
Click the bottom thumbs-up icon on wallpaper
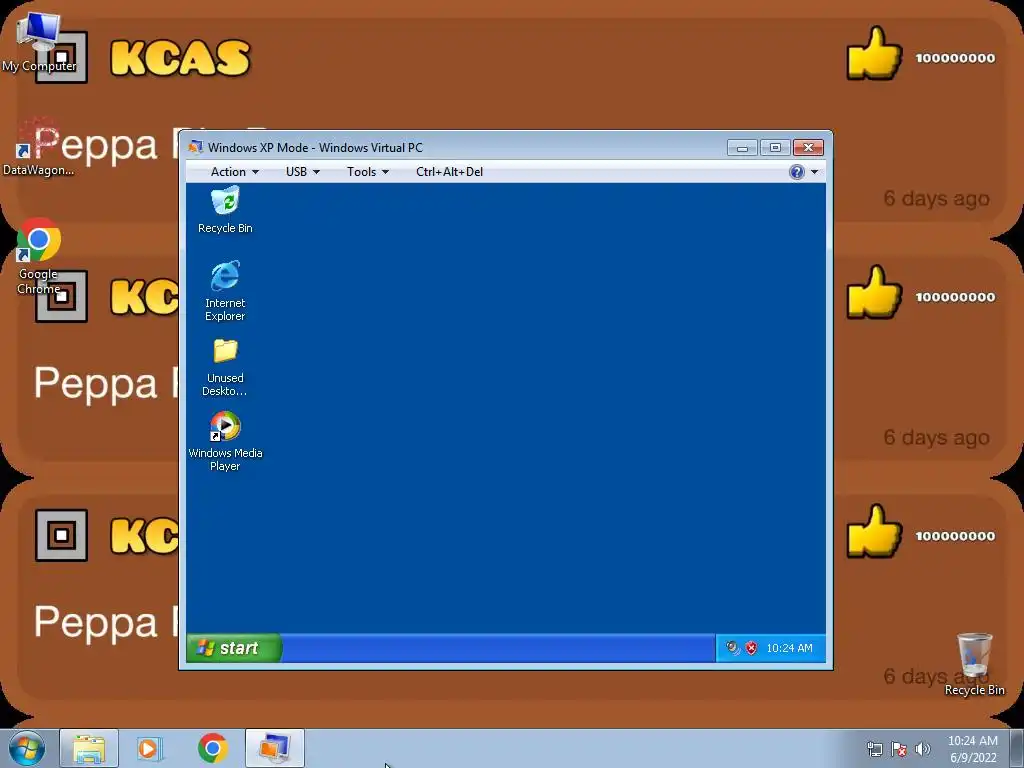click(874, 532)
